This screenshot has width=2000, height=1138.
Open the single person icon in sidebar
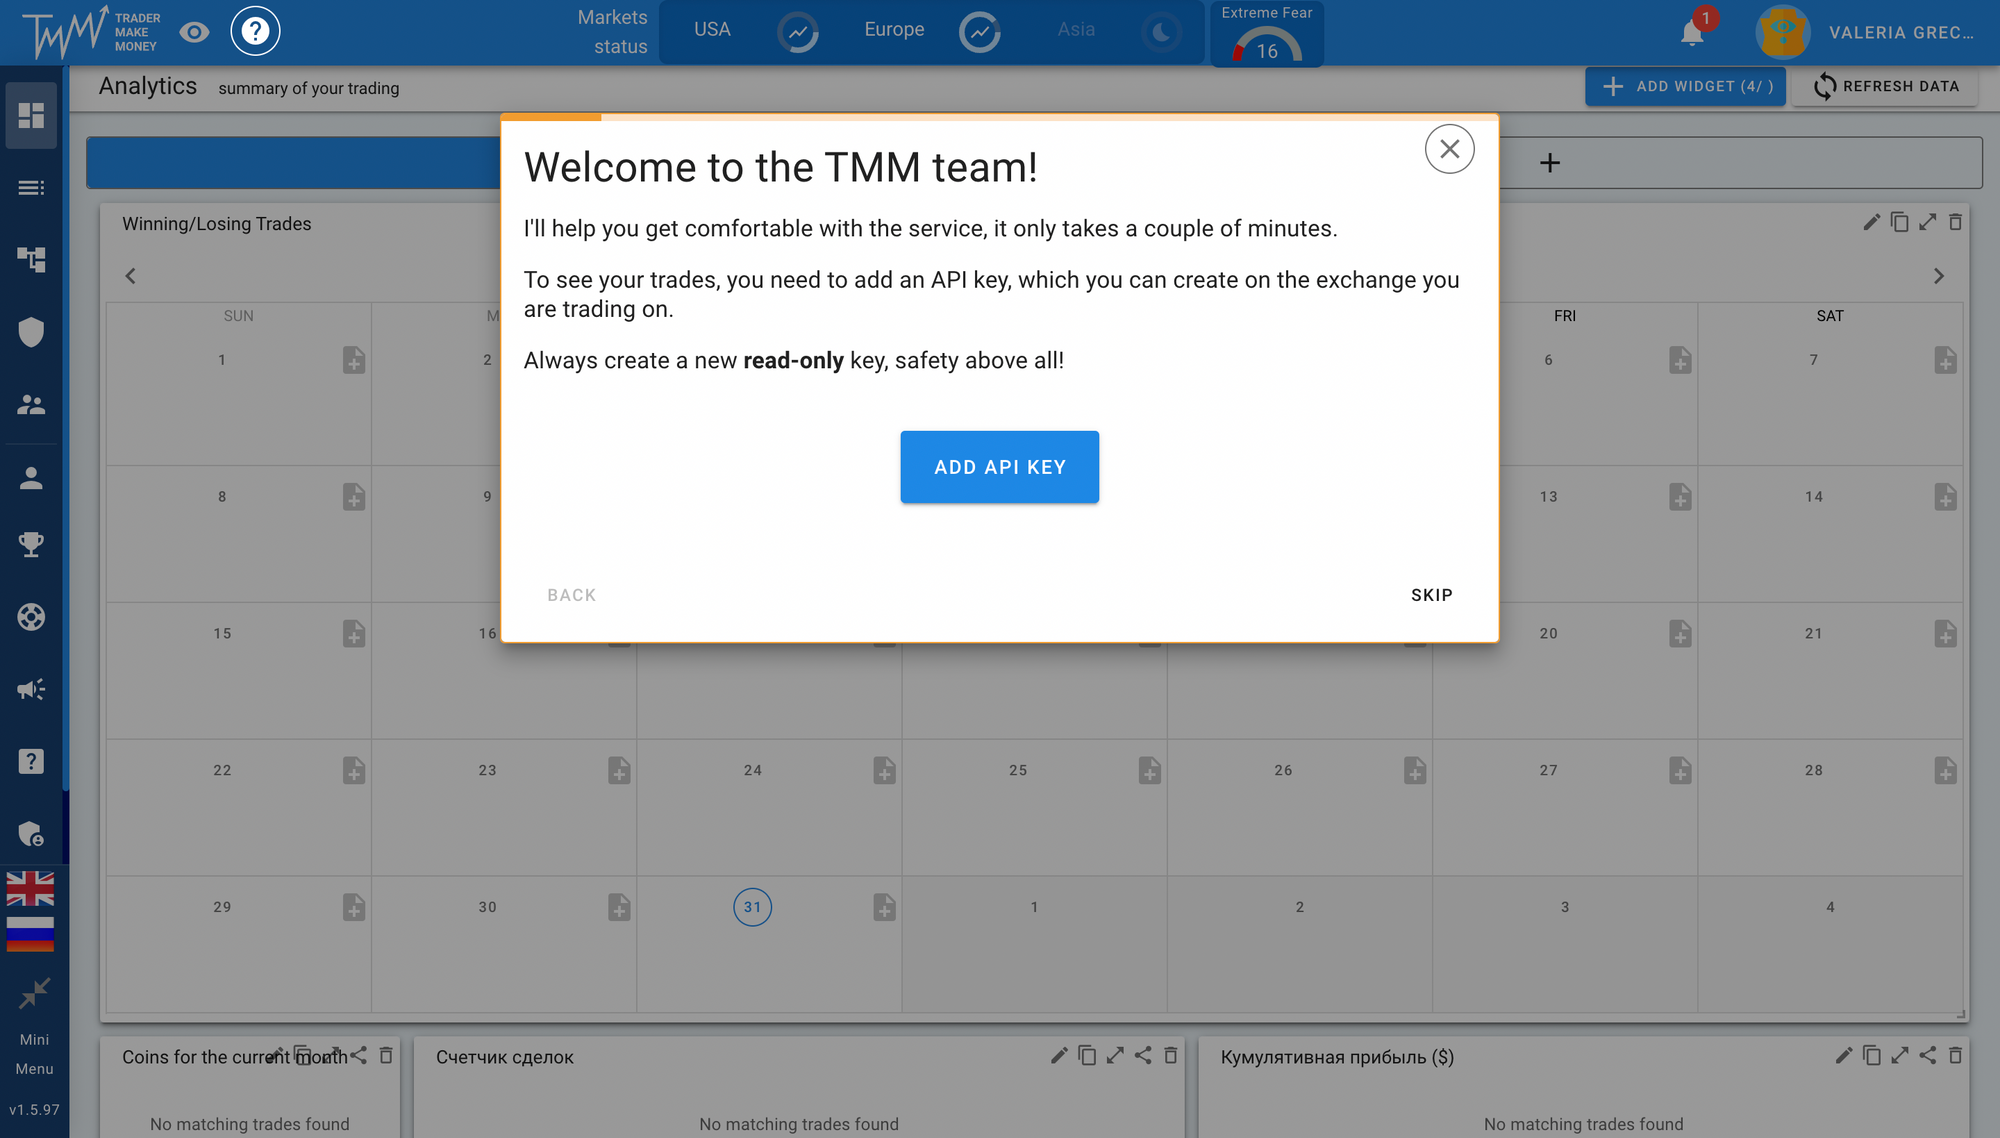pyautogui.click(x=31, y=479)
